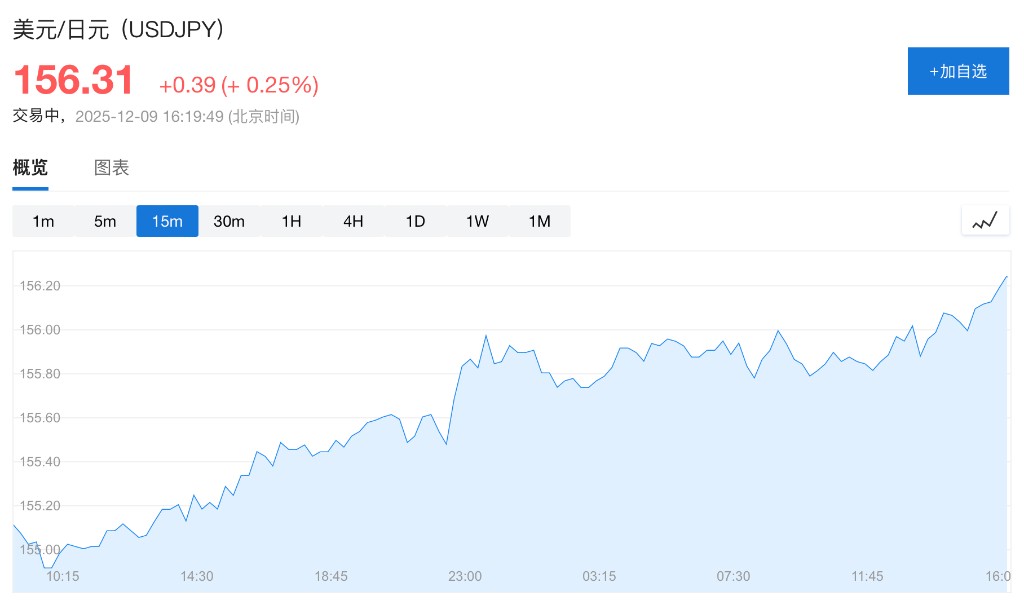Choose the 1H interval
This screenshot has width=1024, height=606.
[291, 221]
